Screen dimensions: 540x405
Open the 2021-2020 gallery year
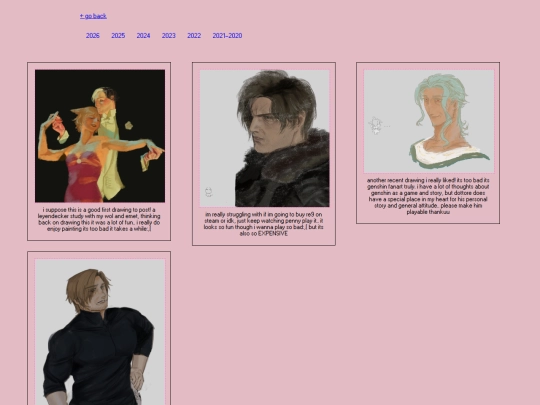(x=227, y=36)
